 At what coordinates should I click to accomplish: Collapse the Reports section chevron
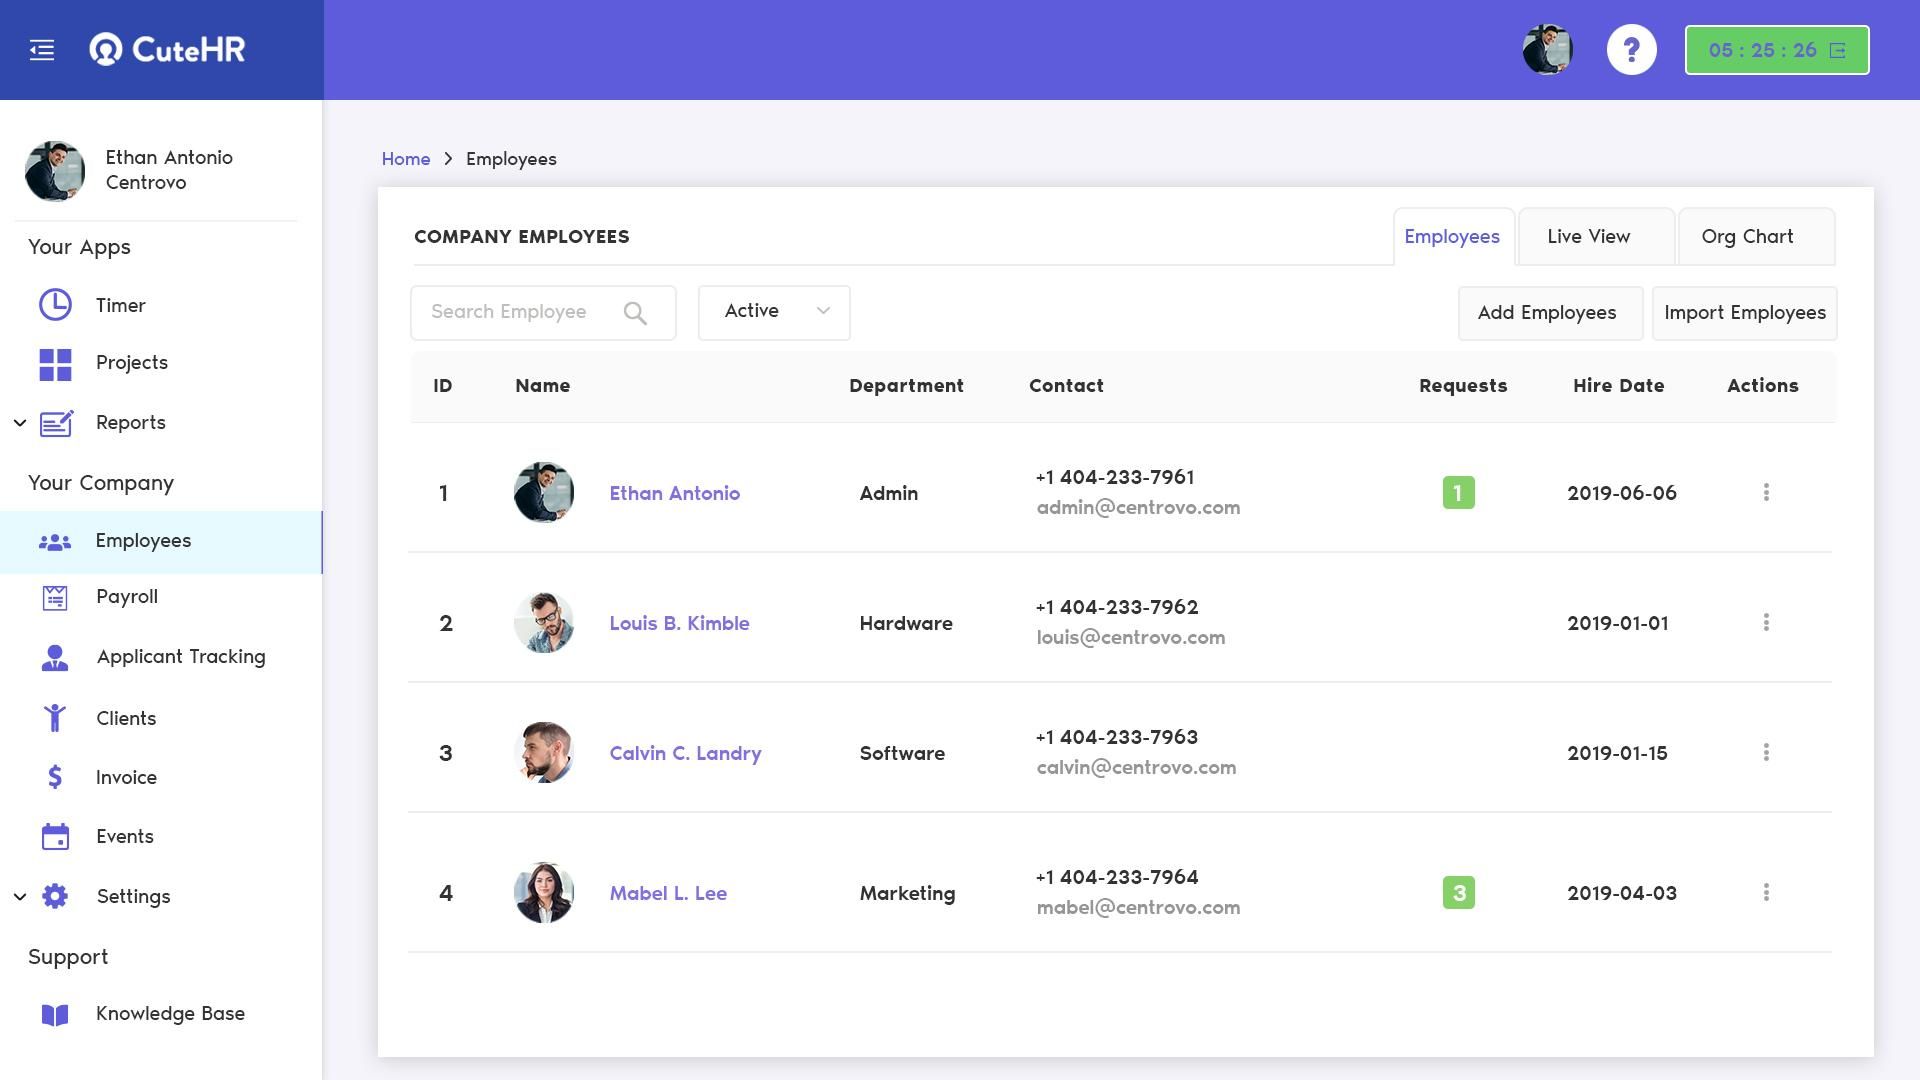point(20,421)
